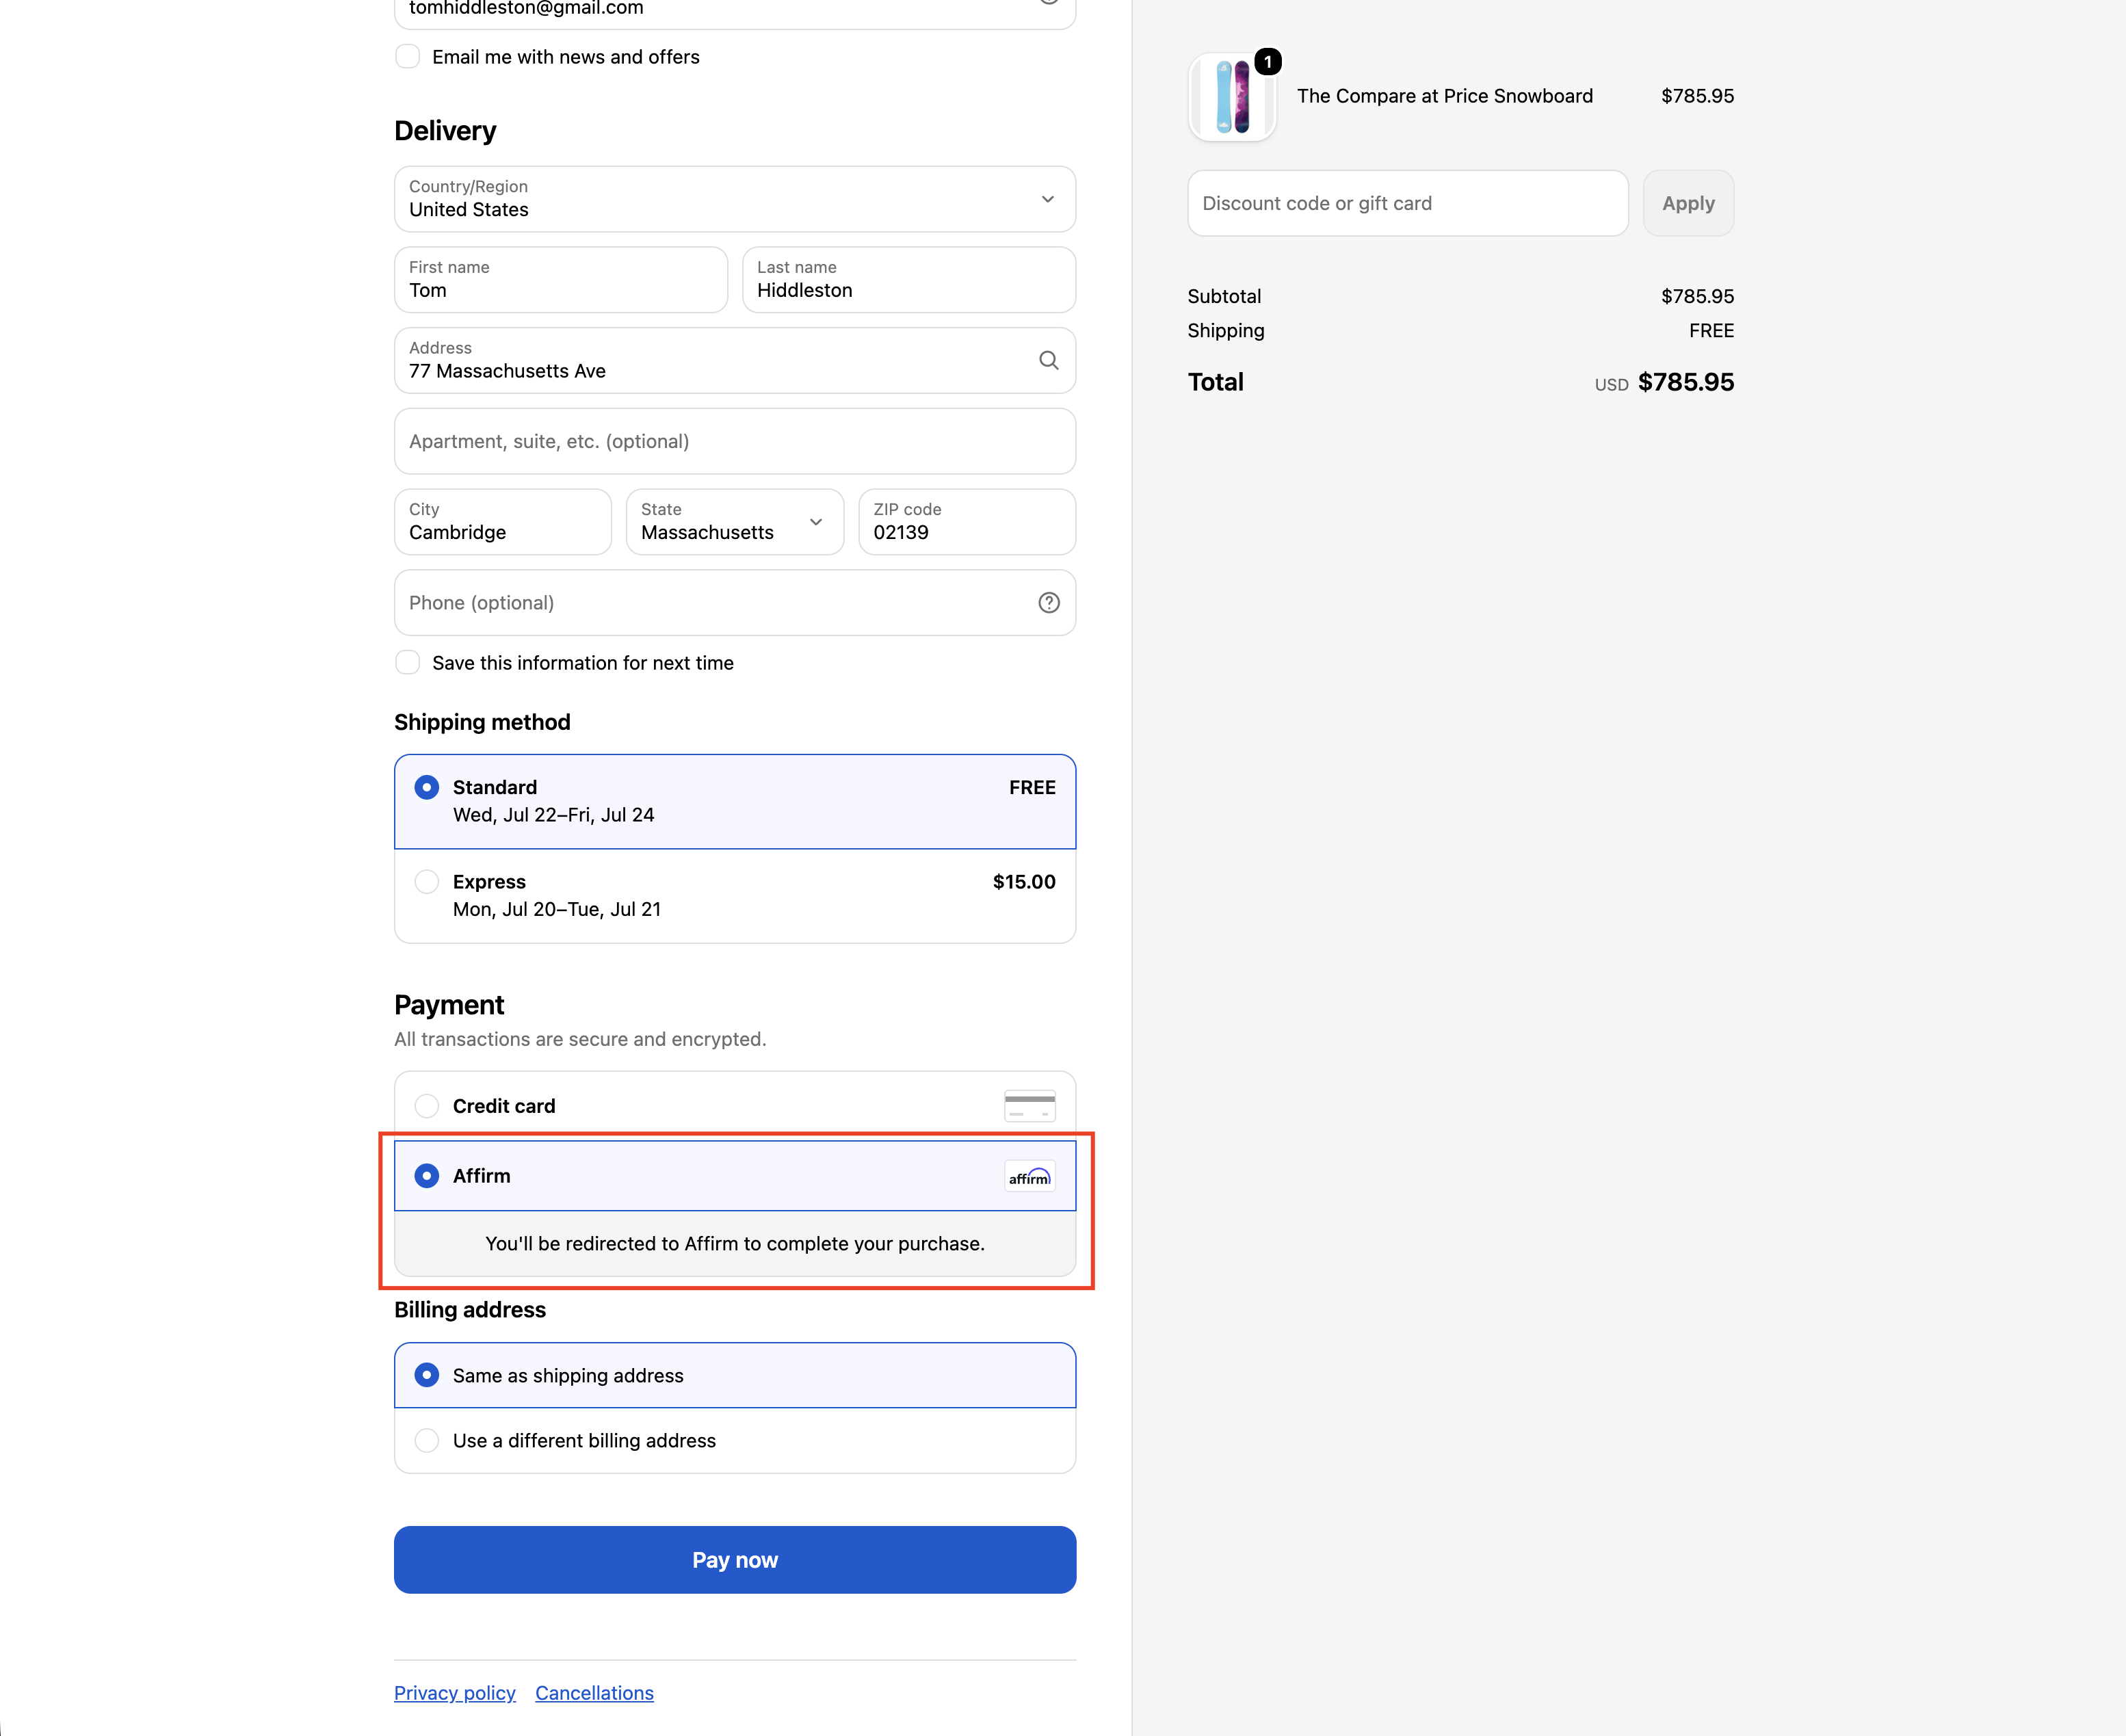2126x1736 pixels.
Task: Click the Affirm logo icon
Action: [1029, 1177]
